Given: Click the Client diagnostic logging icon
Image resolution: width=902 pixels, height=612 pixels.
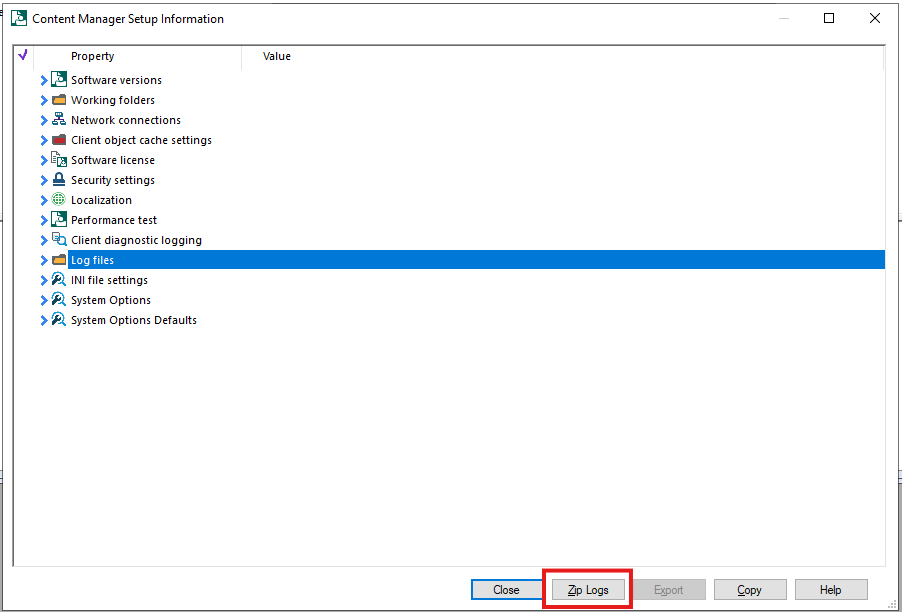Looking at the screenshot, I should tap(59, 240).
